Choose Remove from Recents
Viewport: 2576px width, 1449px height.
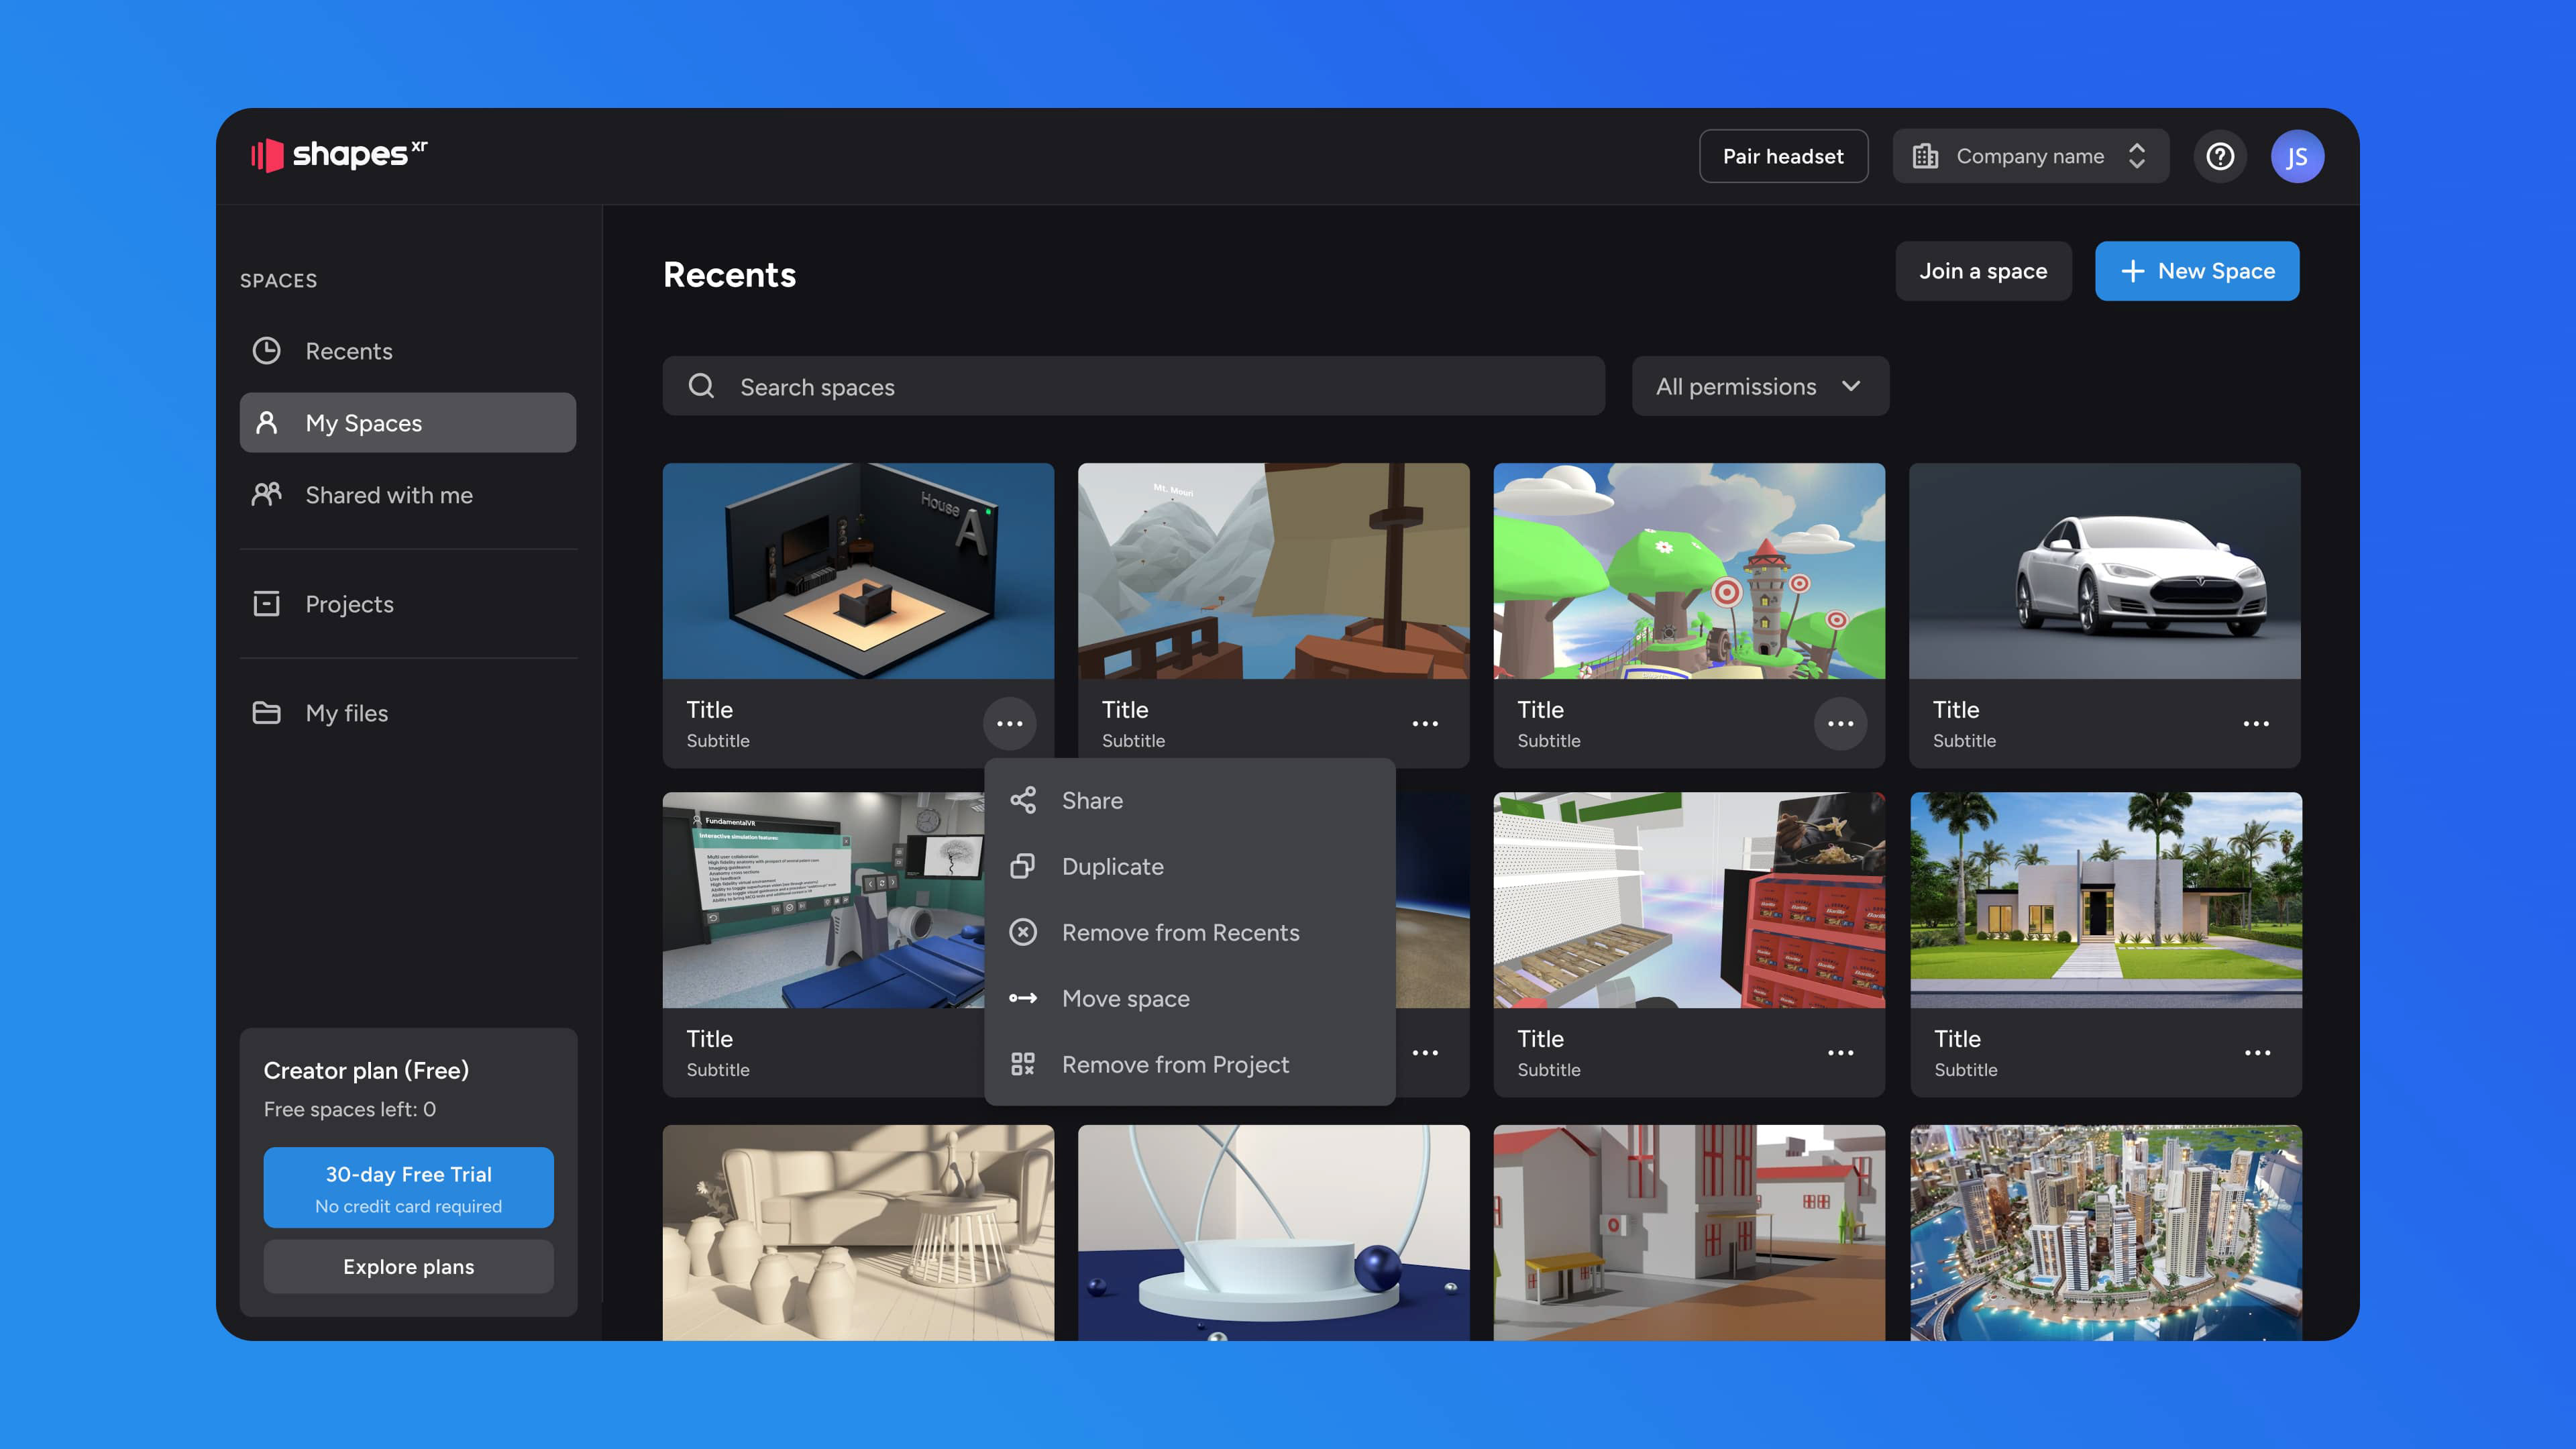click(x=1180, y=933)
